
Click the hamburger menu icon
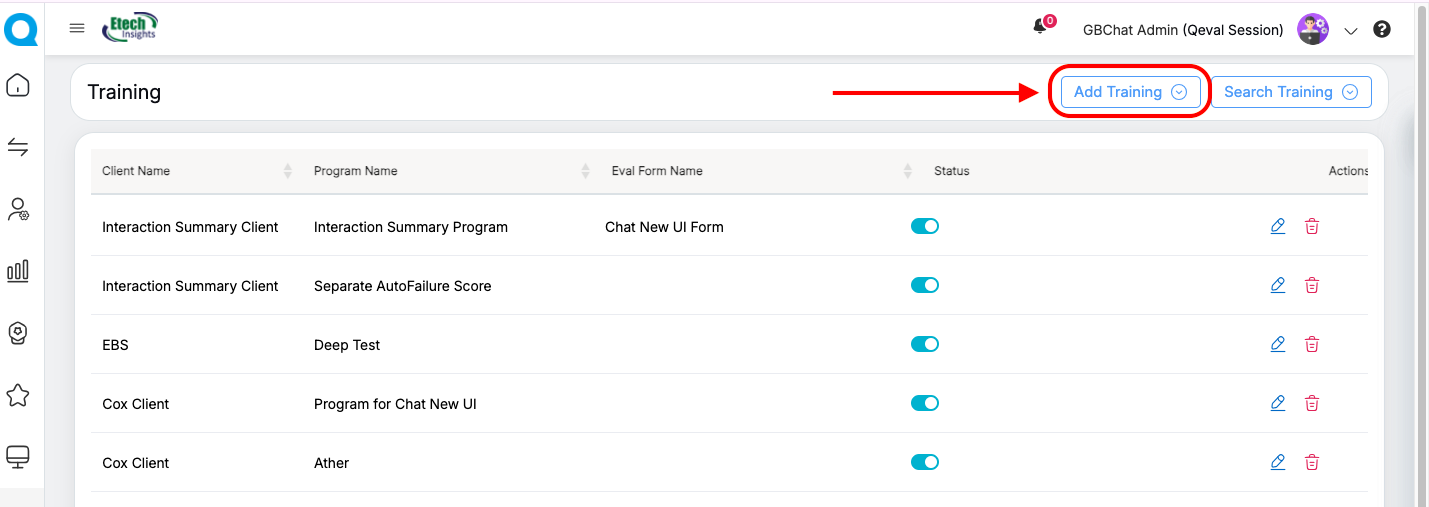point(77,28)
